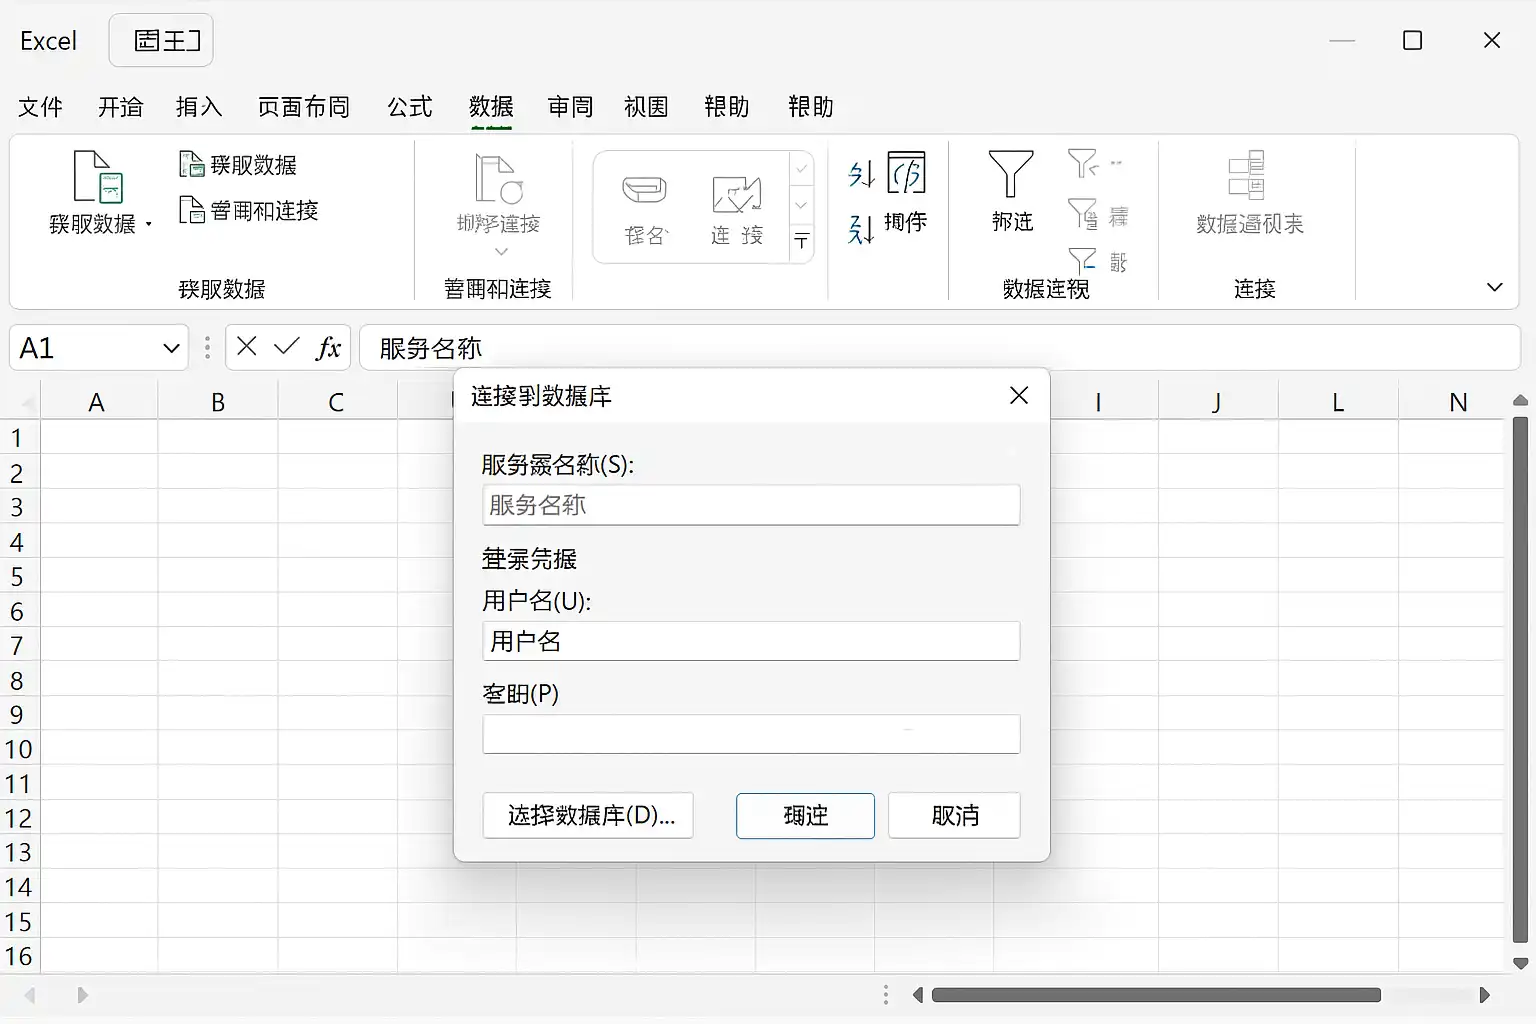Click the PivotTable icon in ribbon

pyautogui.click(x=1247, y=175)
